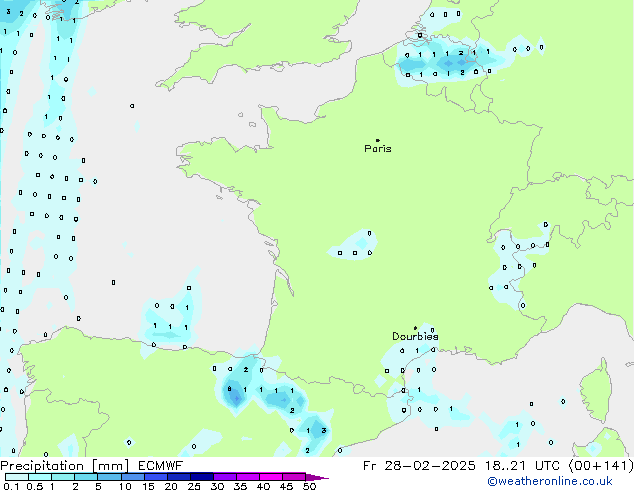Click the legend value label "10"
Viewport: 634px width, 490px height.
click(x=125, y=486)
